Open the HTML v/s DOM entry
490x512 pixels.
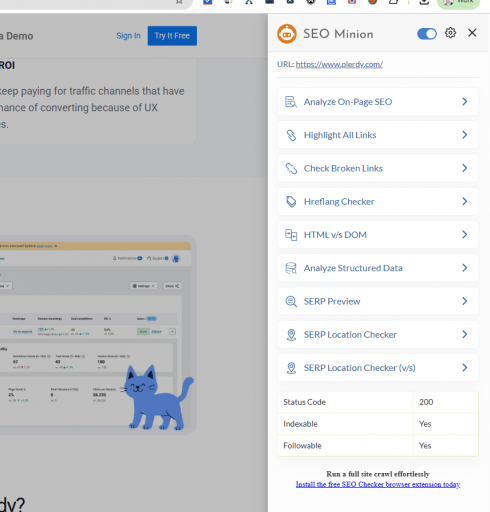(378, 235)
